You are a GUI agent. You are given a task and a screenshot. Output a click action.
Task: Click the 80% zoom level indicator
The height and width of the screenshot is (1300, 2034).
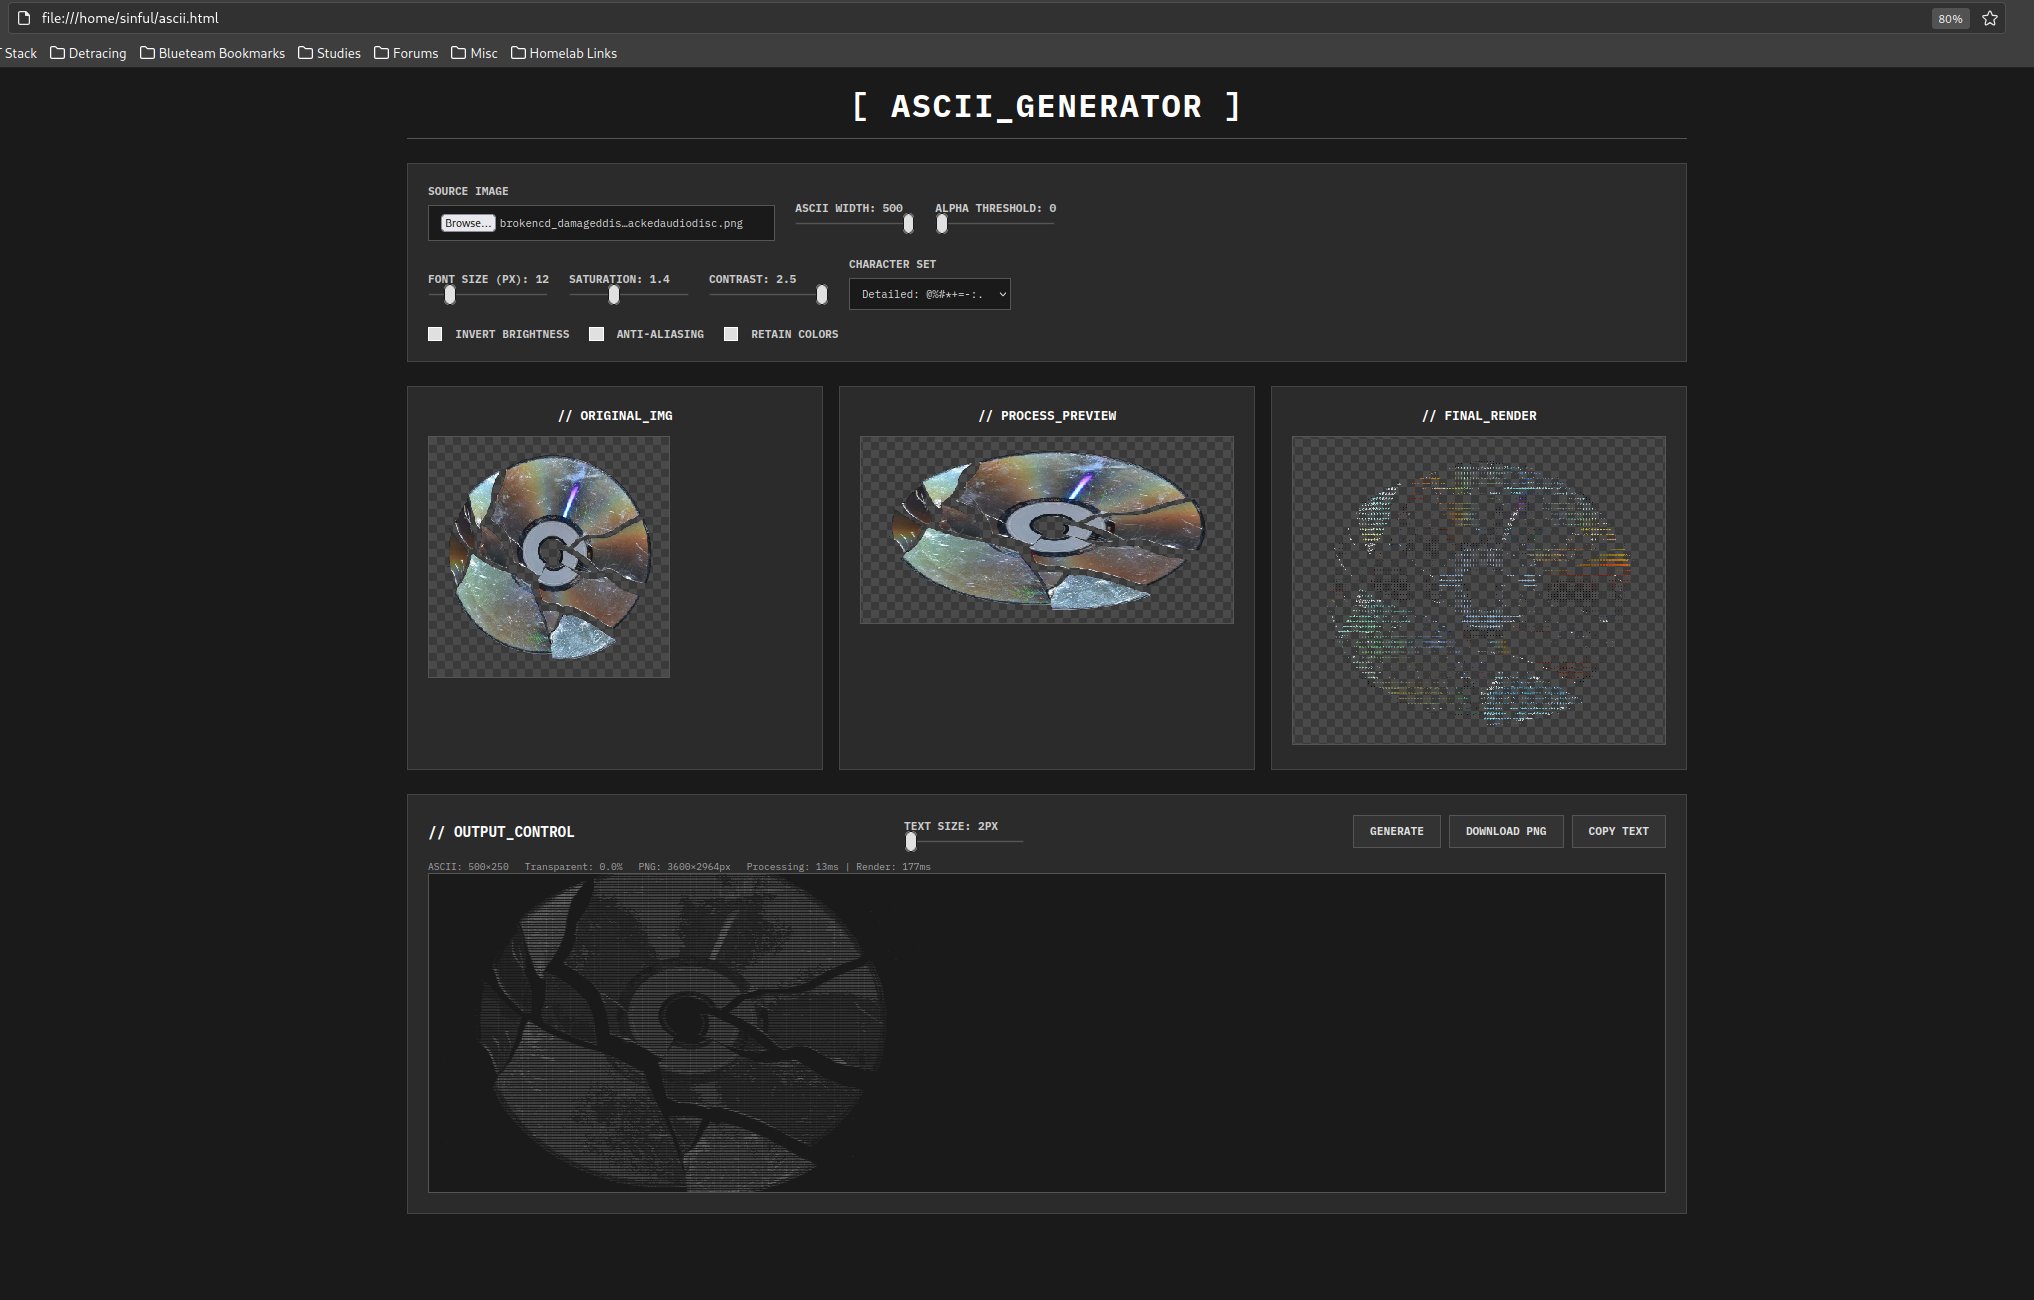point(1950,18)
